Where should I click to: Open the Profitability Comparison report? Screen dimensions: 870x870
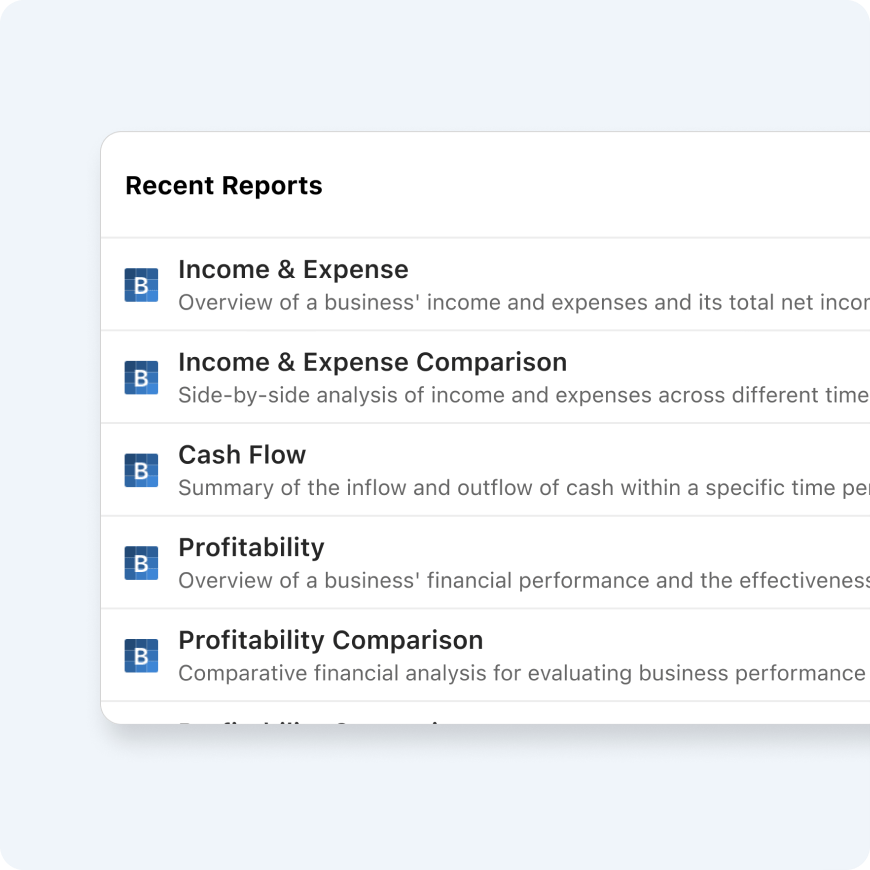coord(330,640)
